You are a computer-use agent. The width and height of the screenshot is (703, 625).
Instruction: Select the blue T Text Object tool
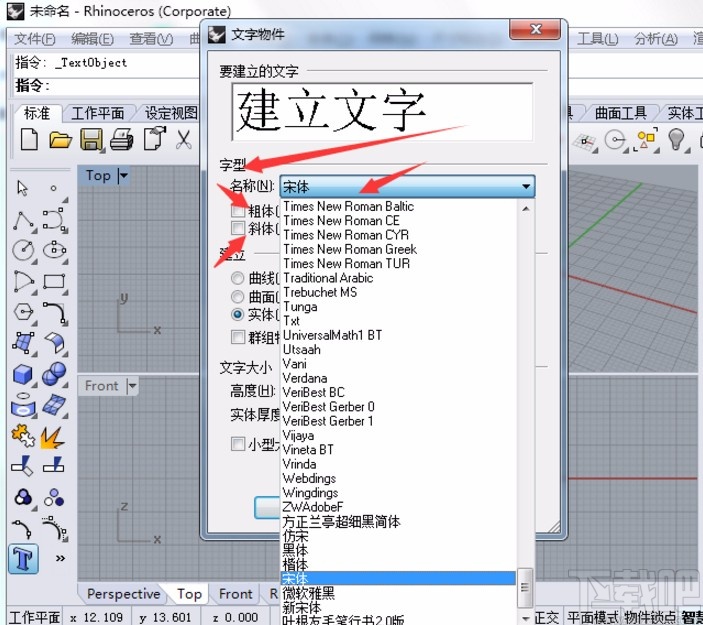pyautogui.click(x=23, y=559)
